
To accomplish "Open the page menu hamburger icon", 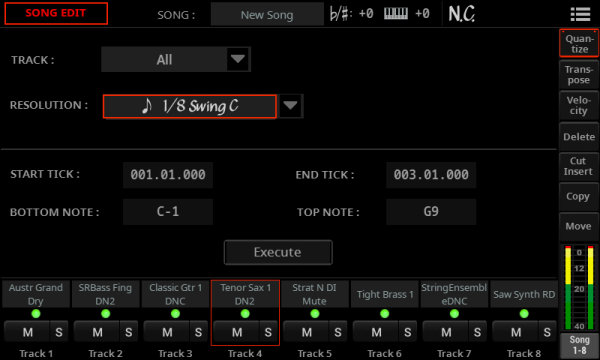I will [580, 14].
